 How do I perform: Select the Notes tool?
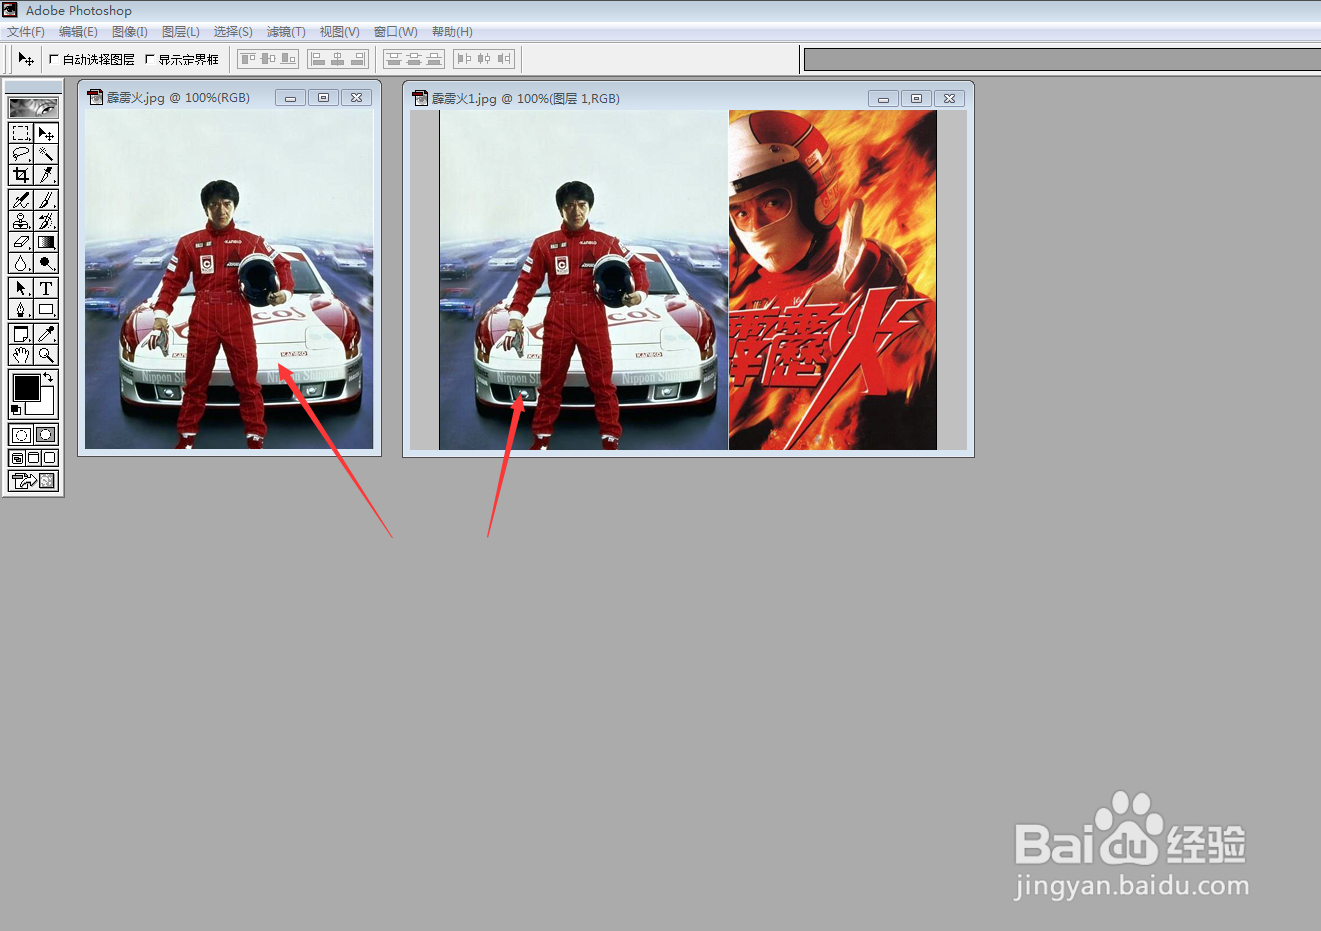coord(21,334)
